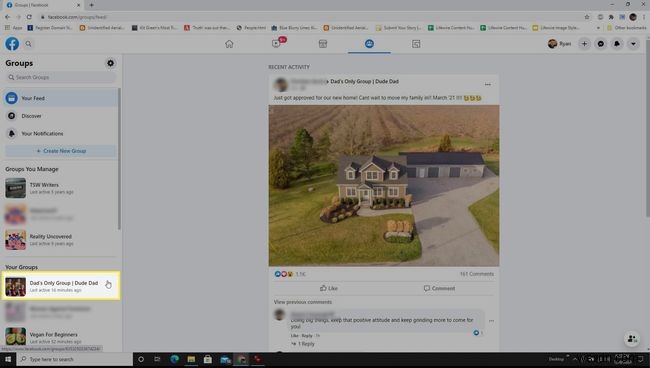Bookmark page with star icon

587,17
